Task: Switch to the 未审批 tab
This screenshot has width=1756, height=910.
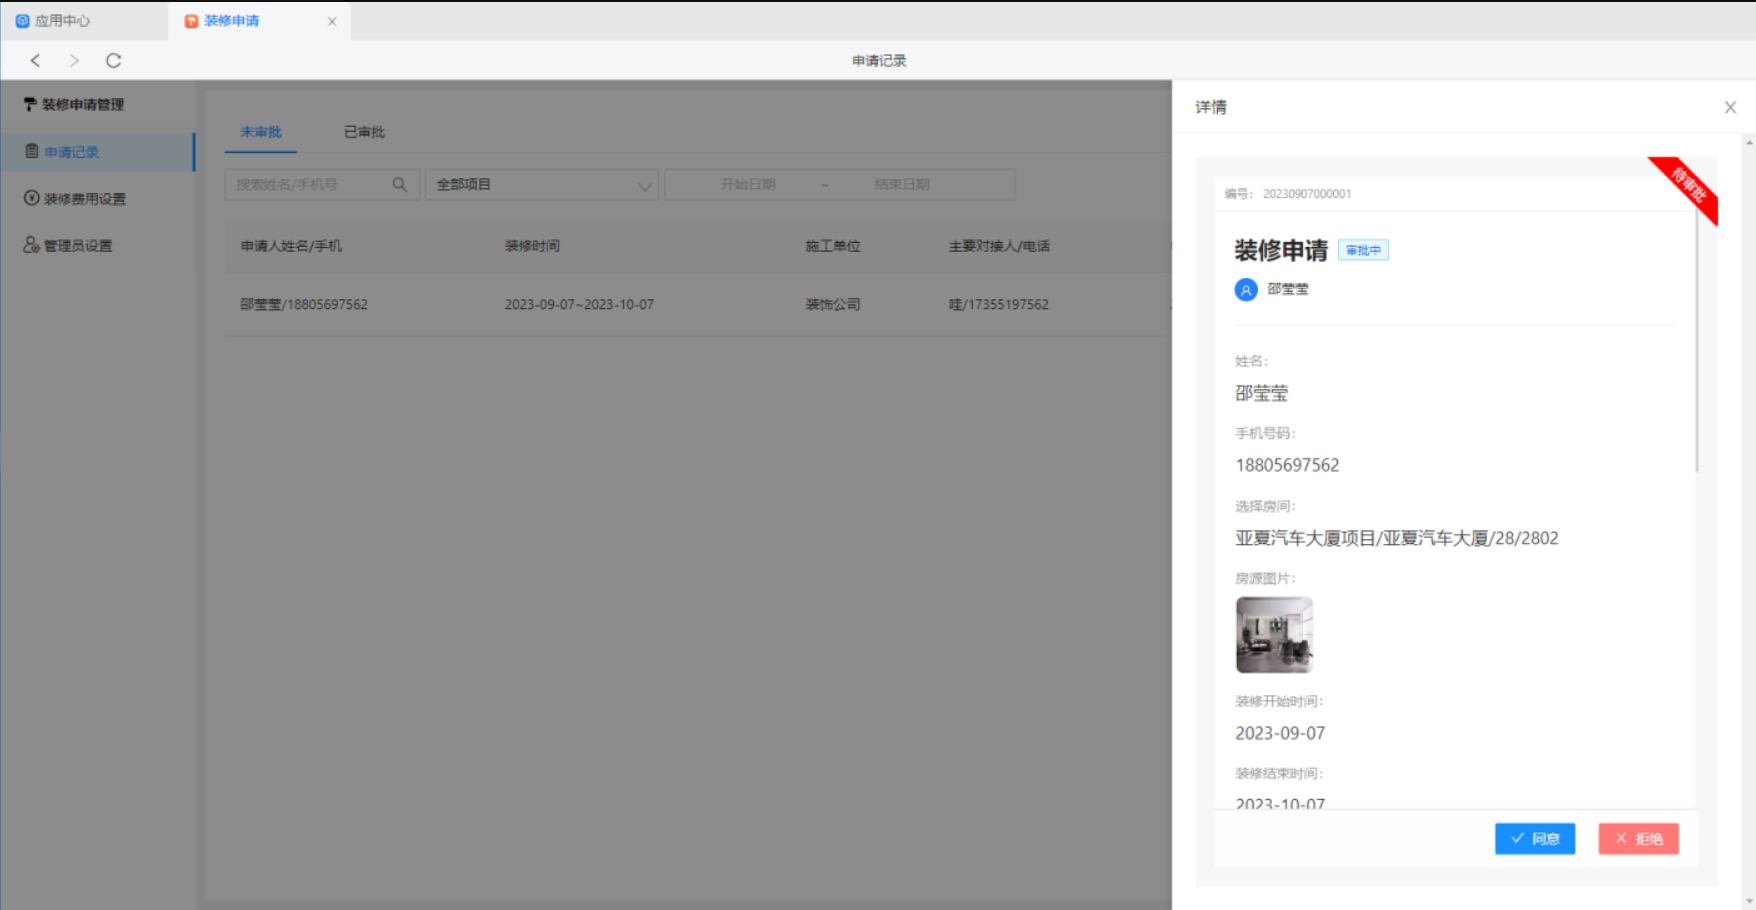Action: click(261, 132)
